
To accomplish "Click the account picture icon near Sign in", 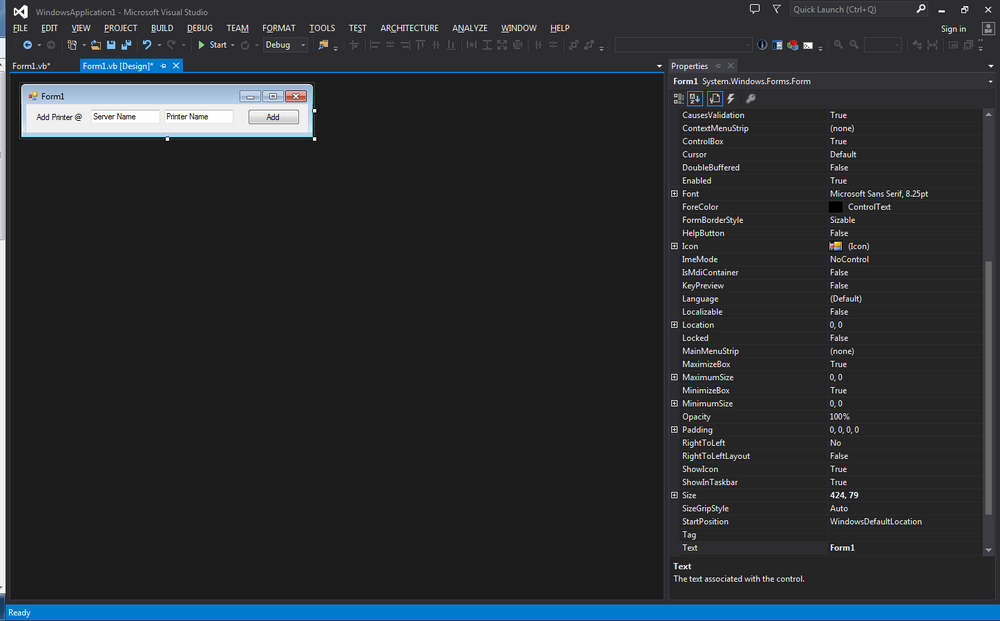I will point(988,28).
